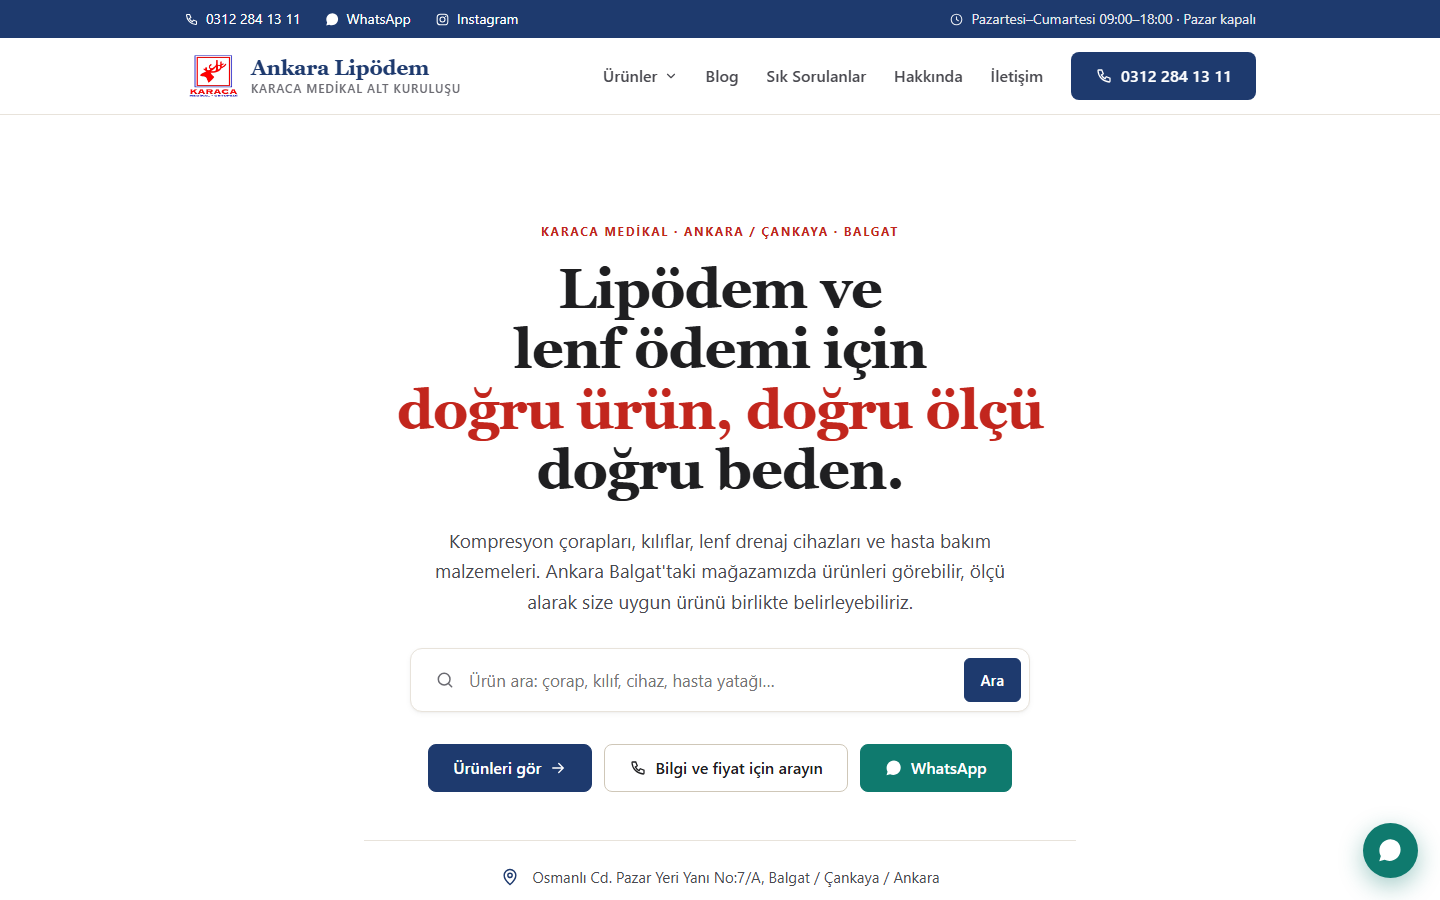This screenshot has width=1440, height=900.
Task: Open the Blog page
Action: (722, 76)
